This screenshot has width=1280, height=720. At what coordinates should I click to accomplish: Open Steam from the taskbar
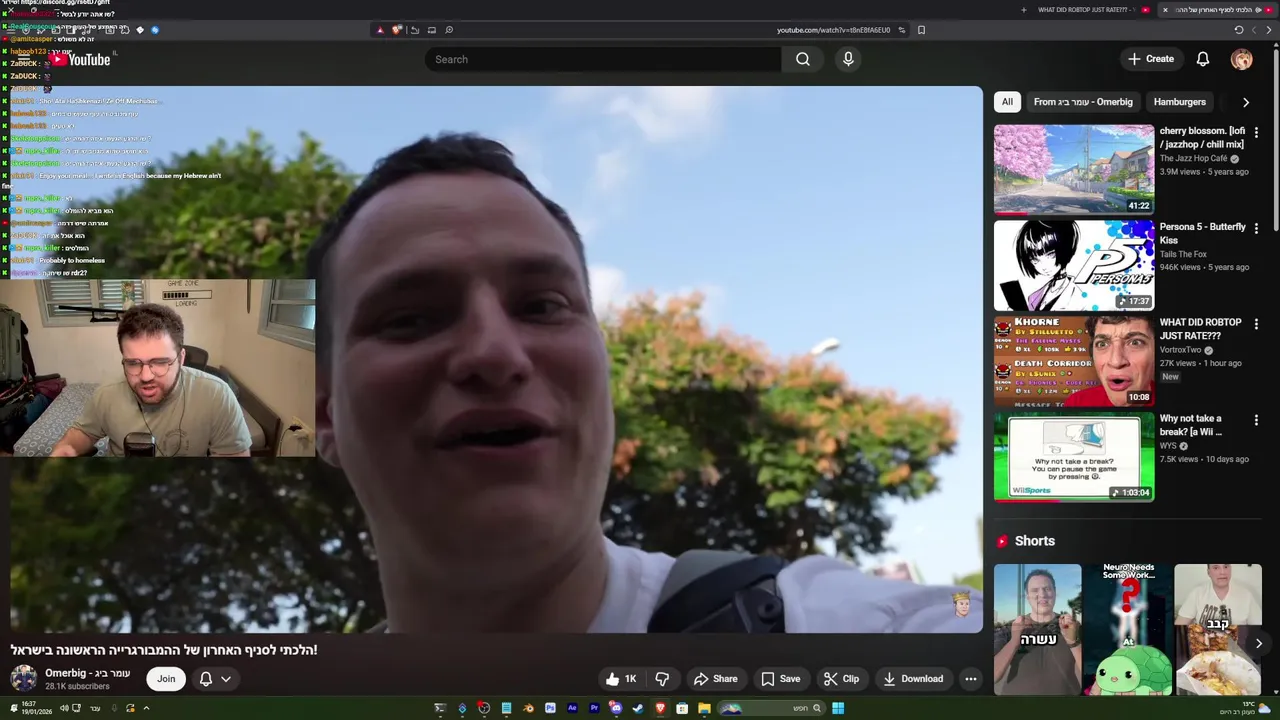[x=638, y=709]
